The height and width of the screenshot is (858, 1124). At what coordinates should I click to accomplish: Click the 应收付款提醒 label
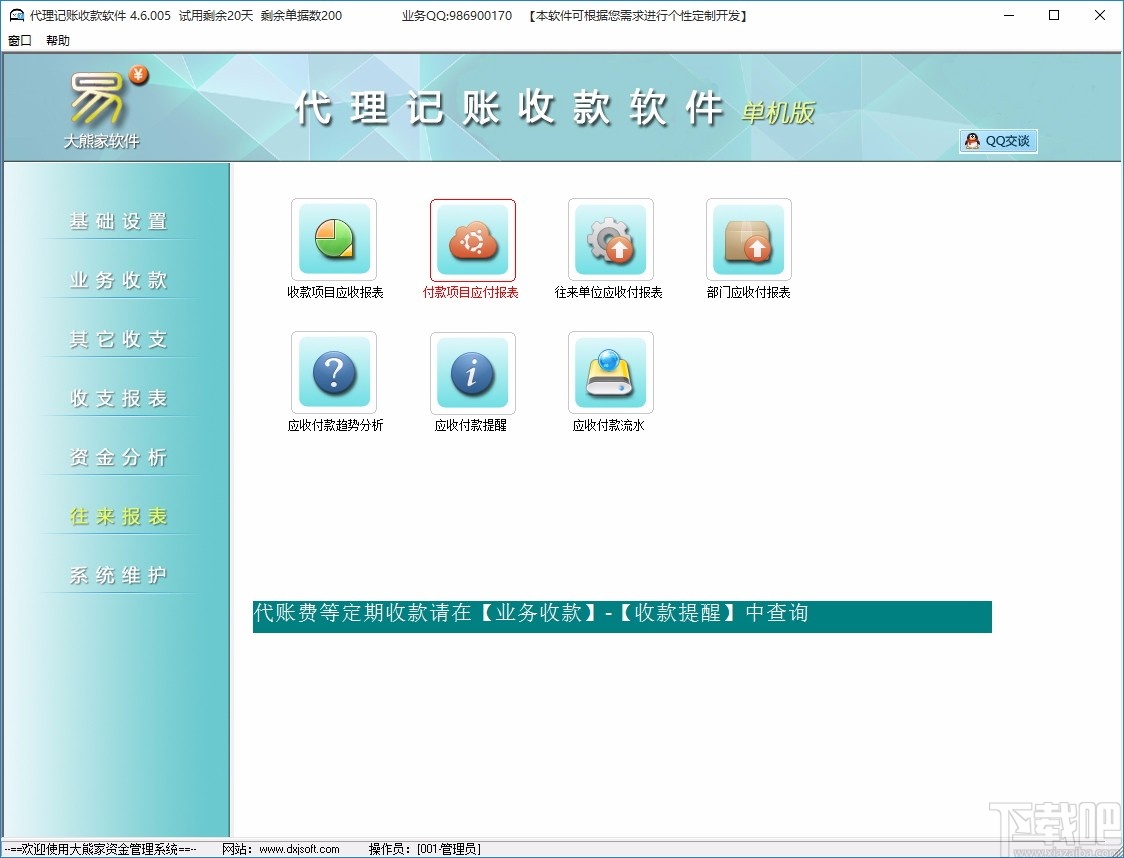(x=471, y=425)
